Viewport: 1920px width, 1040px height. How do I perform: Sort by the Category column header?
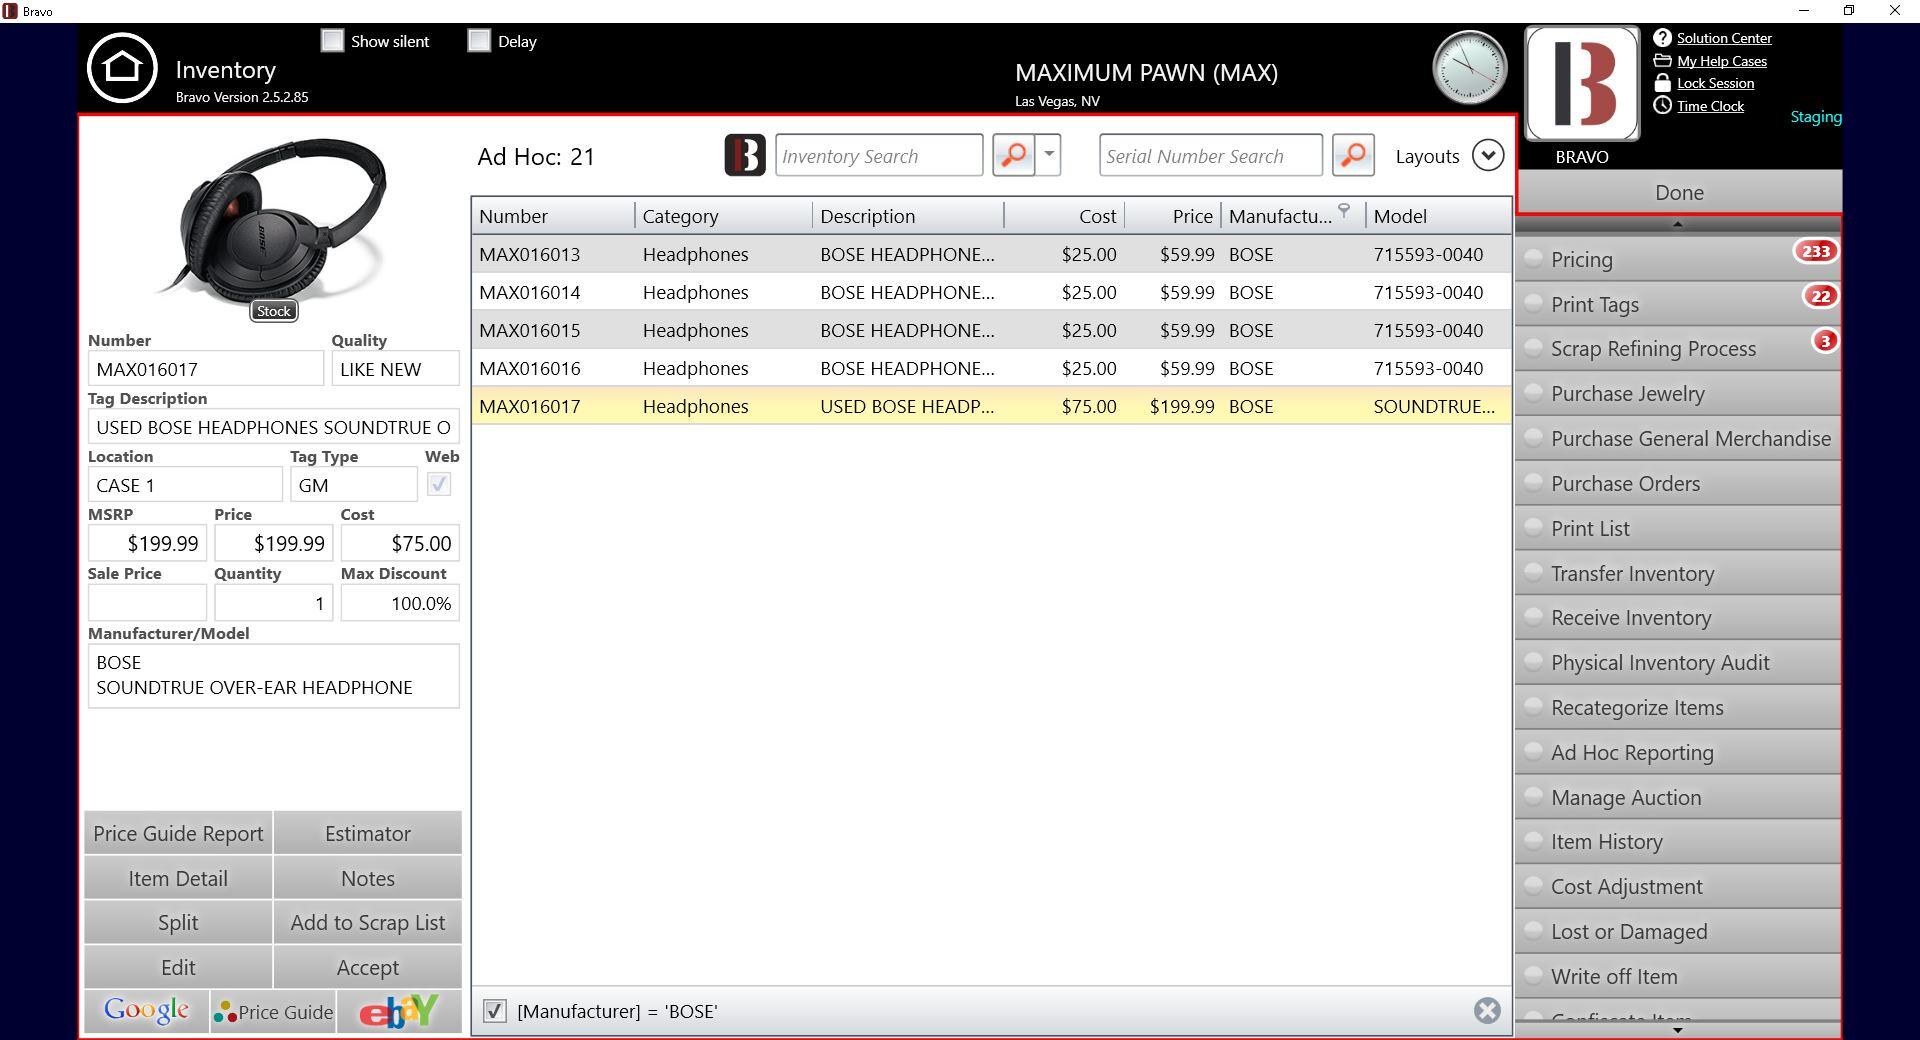point(724,216)
